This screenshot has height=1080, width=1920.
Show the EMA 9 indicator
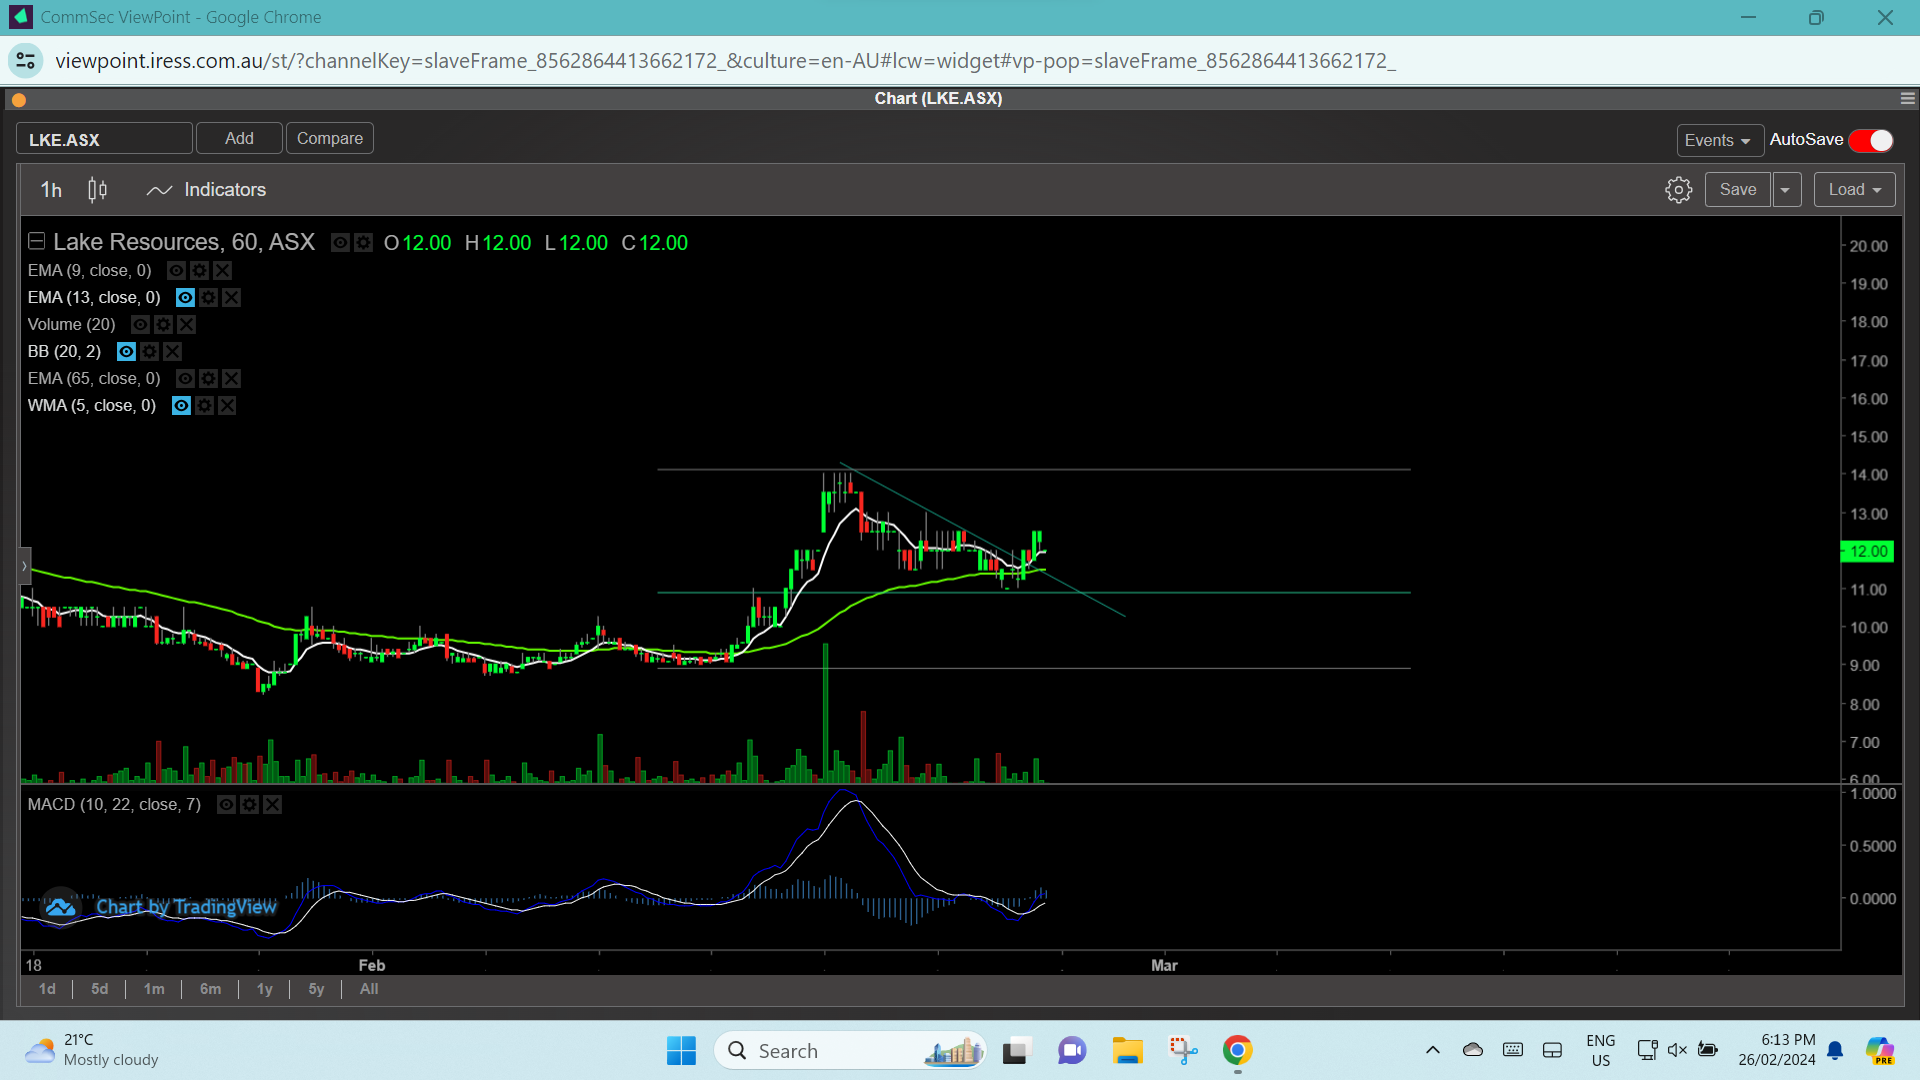tap(176, 270)
